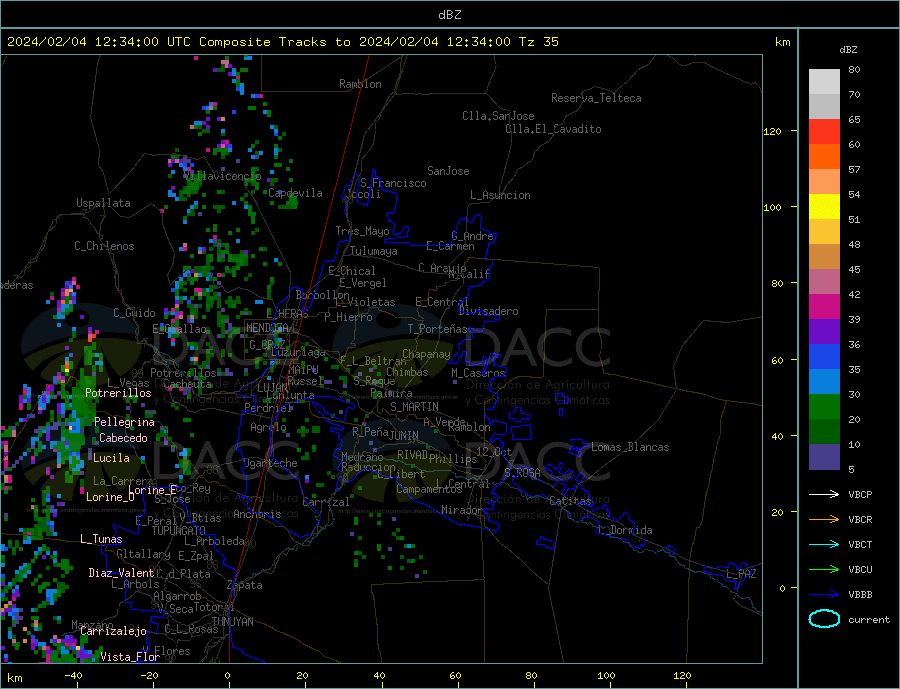Screen dimensions: 900x689
Task: Click the MENDOZA city label
Action: point(268,328)
